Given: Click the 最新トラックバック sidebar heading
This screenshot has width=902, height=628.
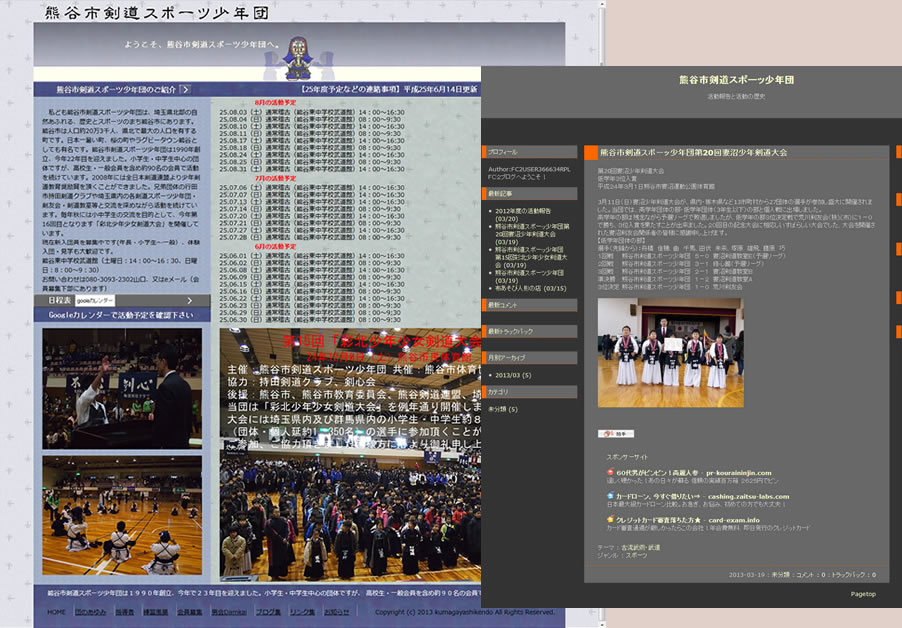Looking at the screenshot, I should 529,331.
